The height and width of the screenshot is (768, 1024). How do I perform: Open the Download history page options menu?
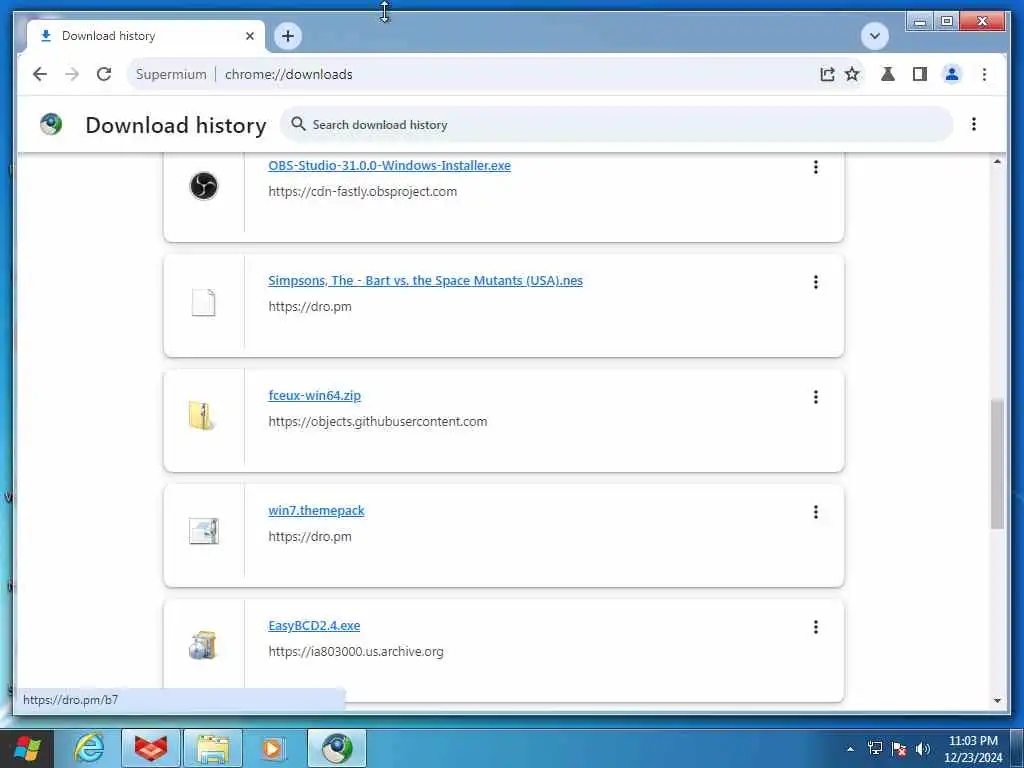click(974, 124)
